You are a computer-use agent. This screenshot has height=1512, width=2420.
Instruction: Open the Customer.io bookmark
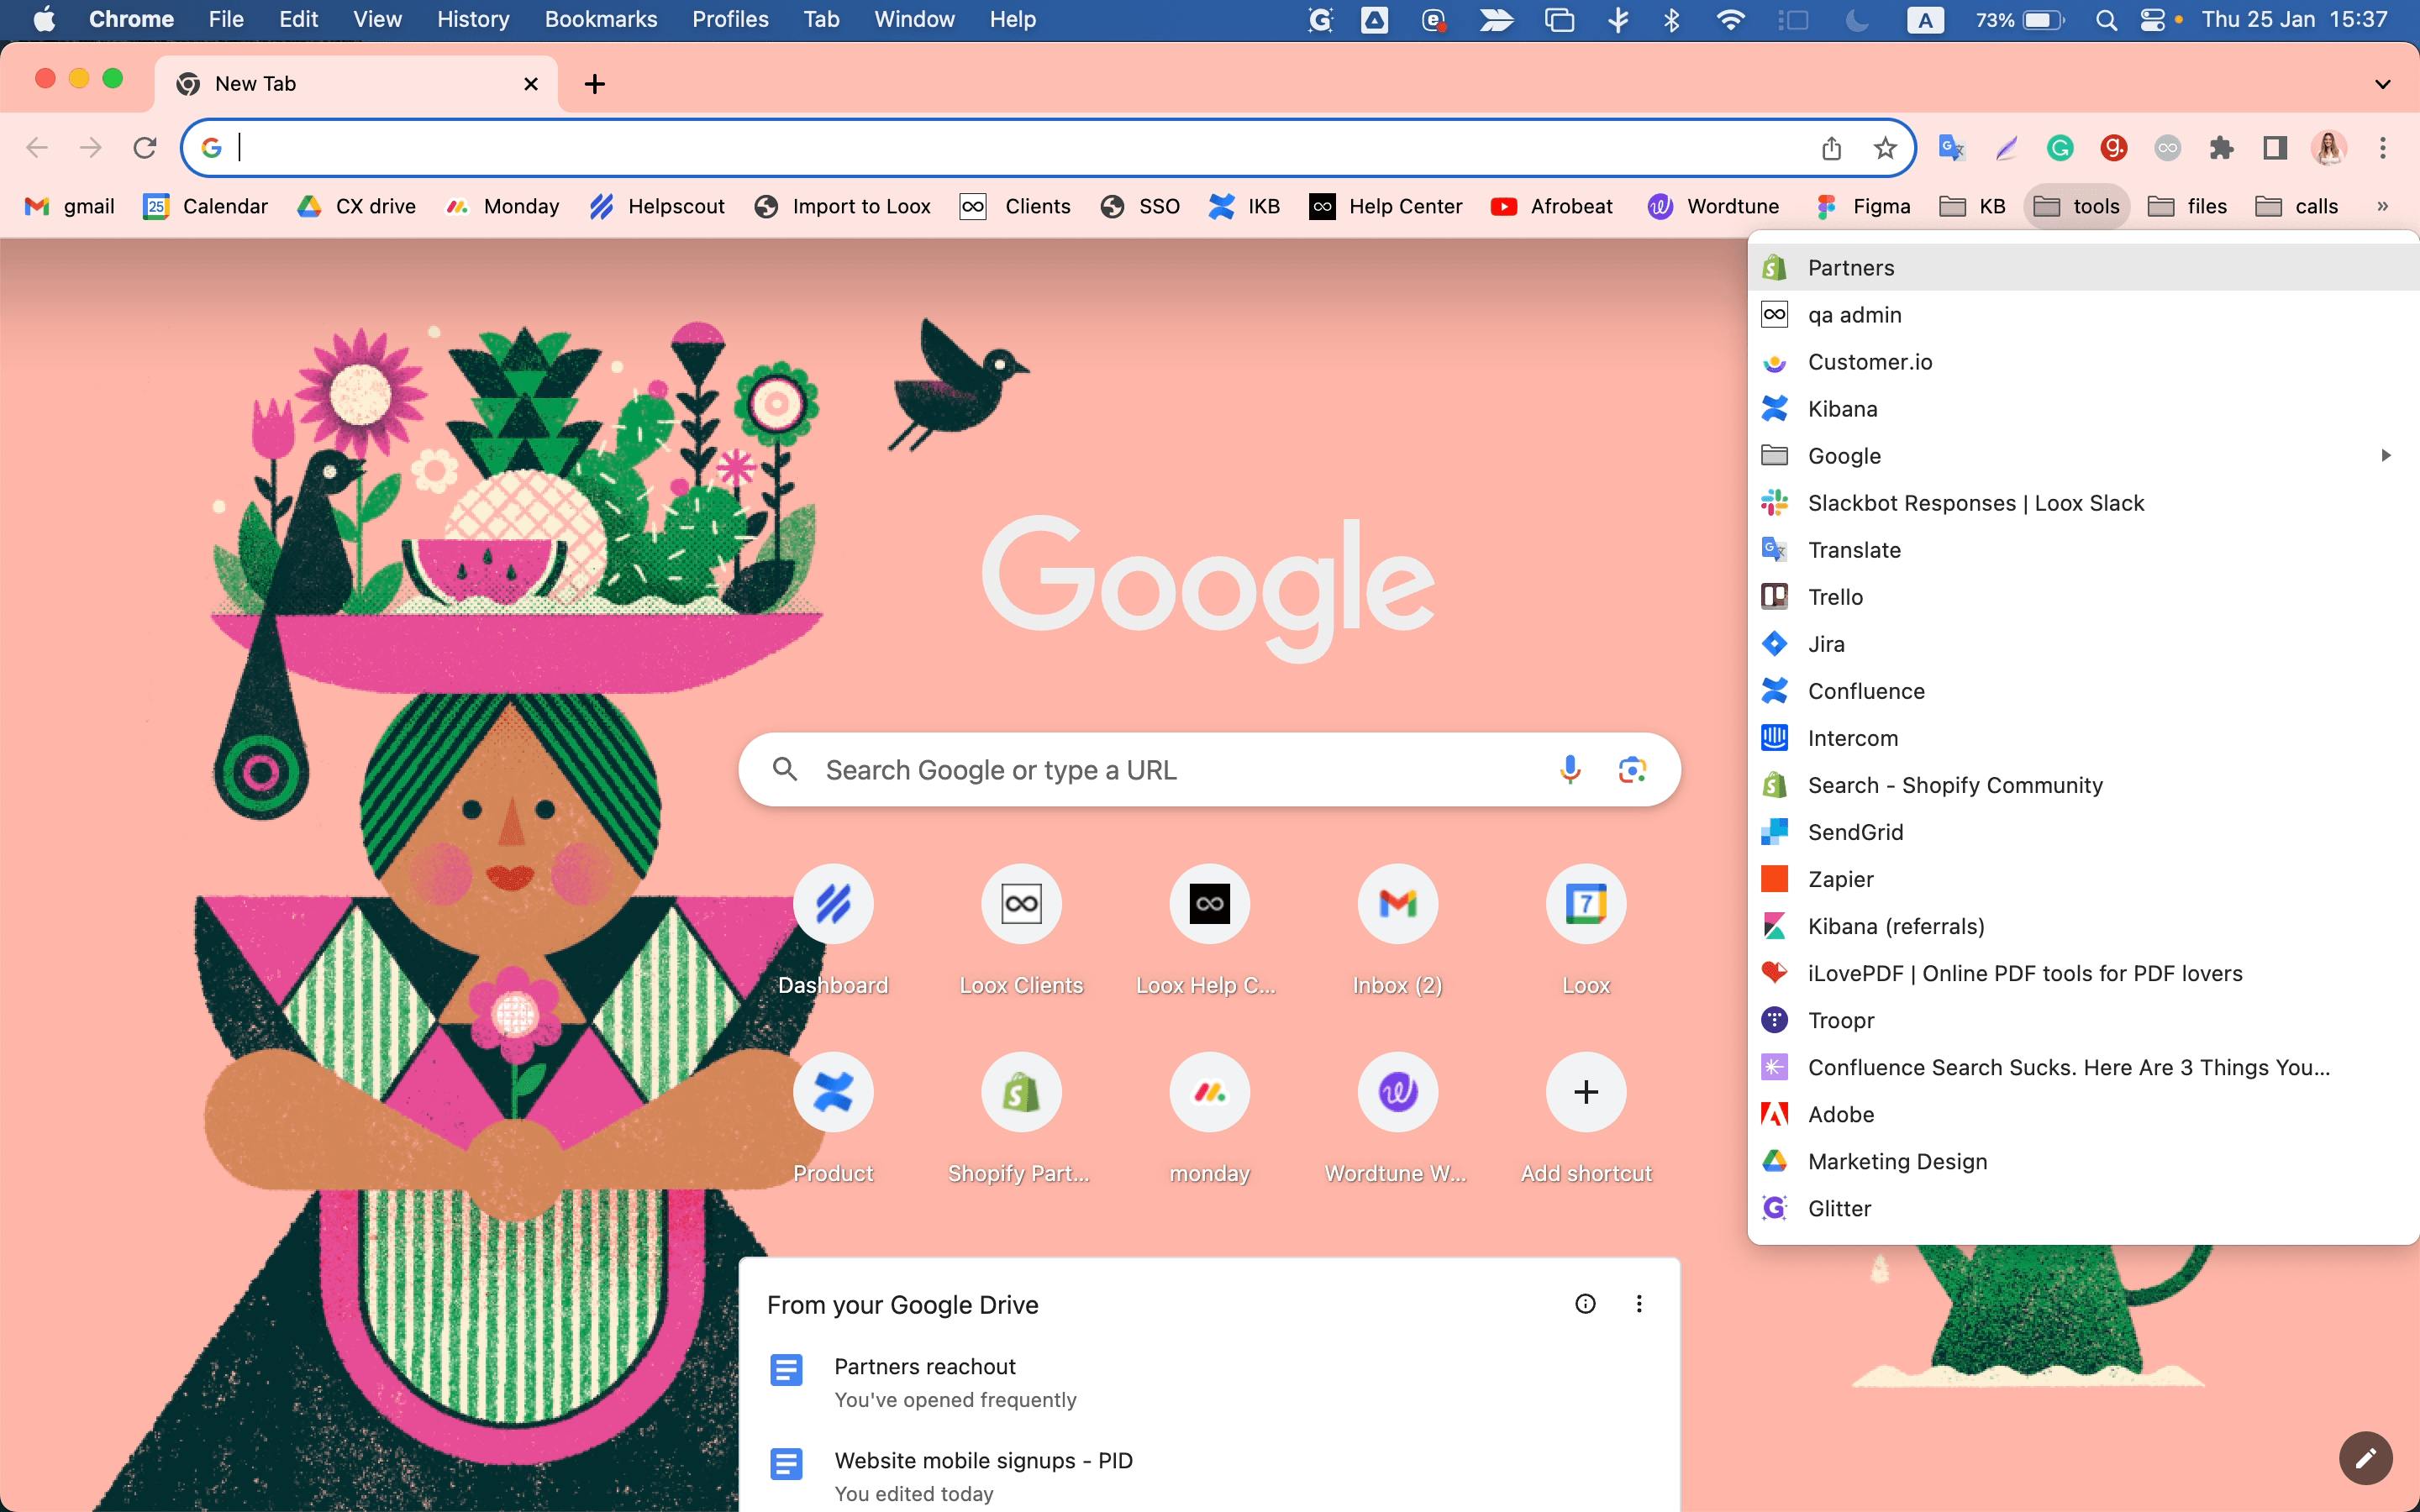click(2084, 362)
